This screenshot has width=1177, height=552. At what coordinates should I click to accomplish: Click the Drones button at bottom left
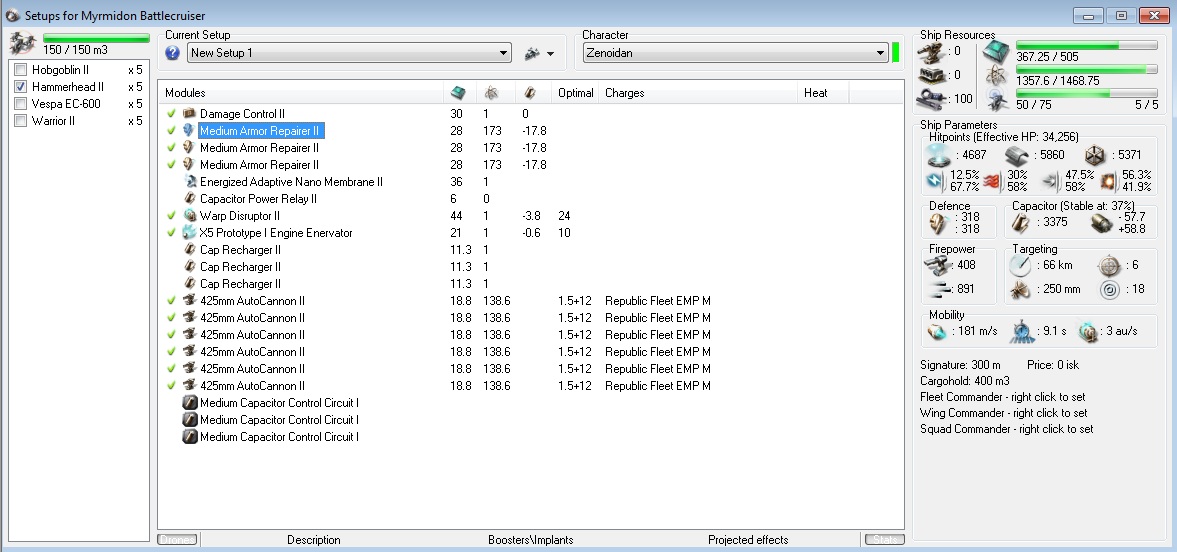tap(178, 539)
